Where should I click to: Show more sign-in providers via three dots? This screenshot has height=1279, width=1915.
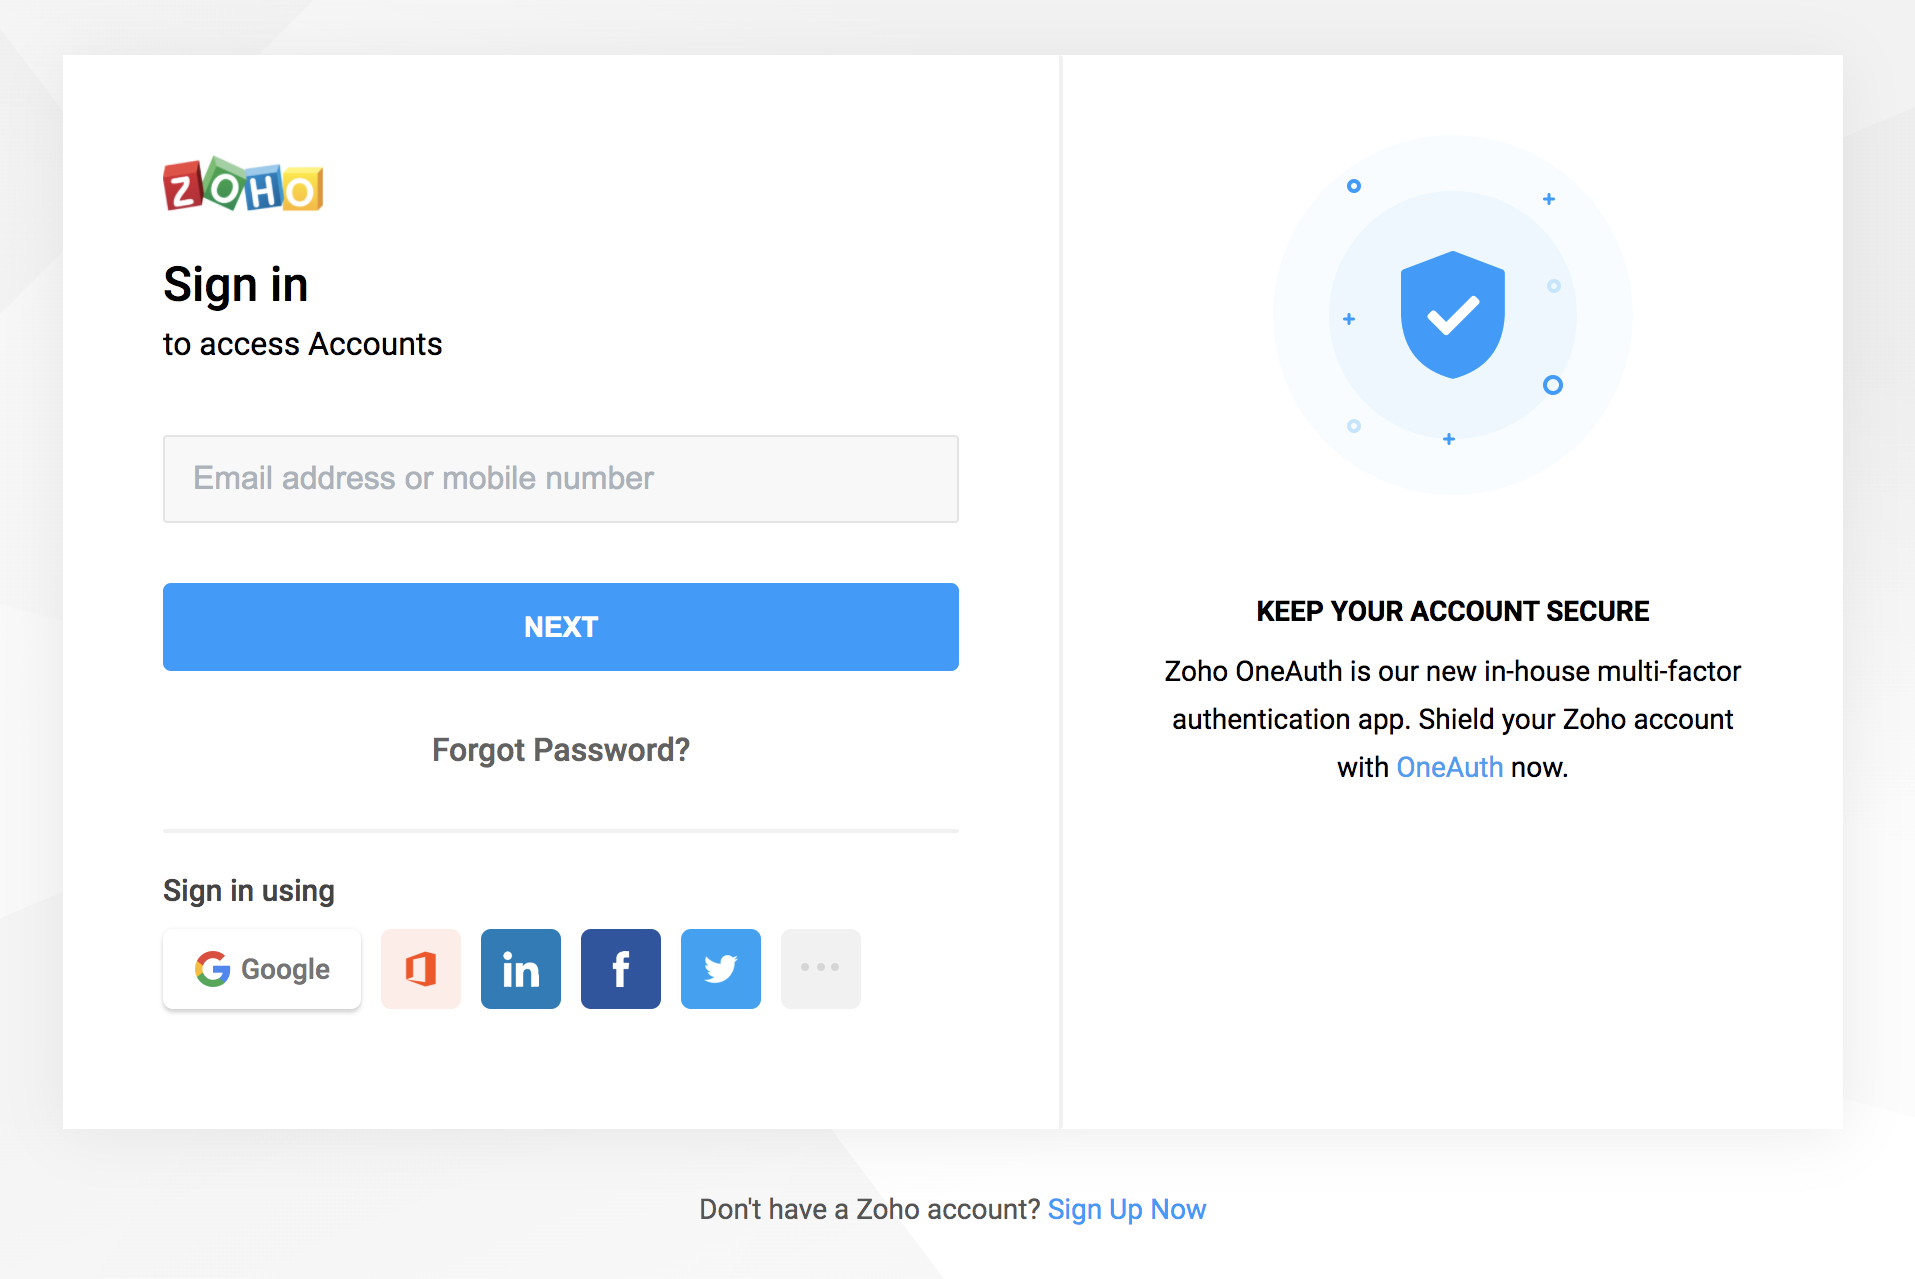click(821, 969)
